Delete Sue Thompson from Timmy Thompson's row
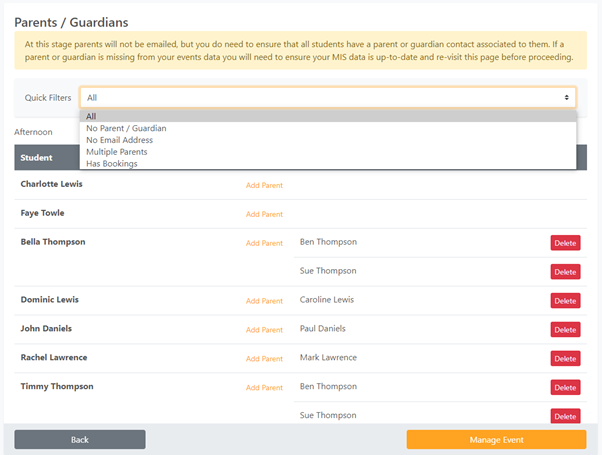This screenshot has width=602, height=455. (565, 416)
